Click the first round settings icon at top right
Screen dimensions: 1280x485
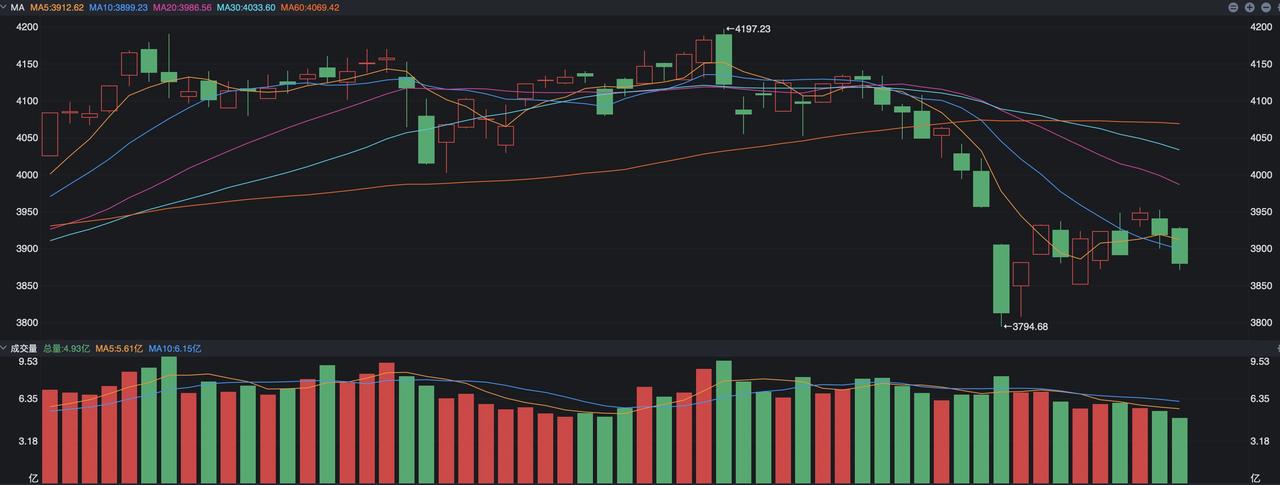tap(1235, 7)
